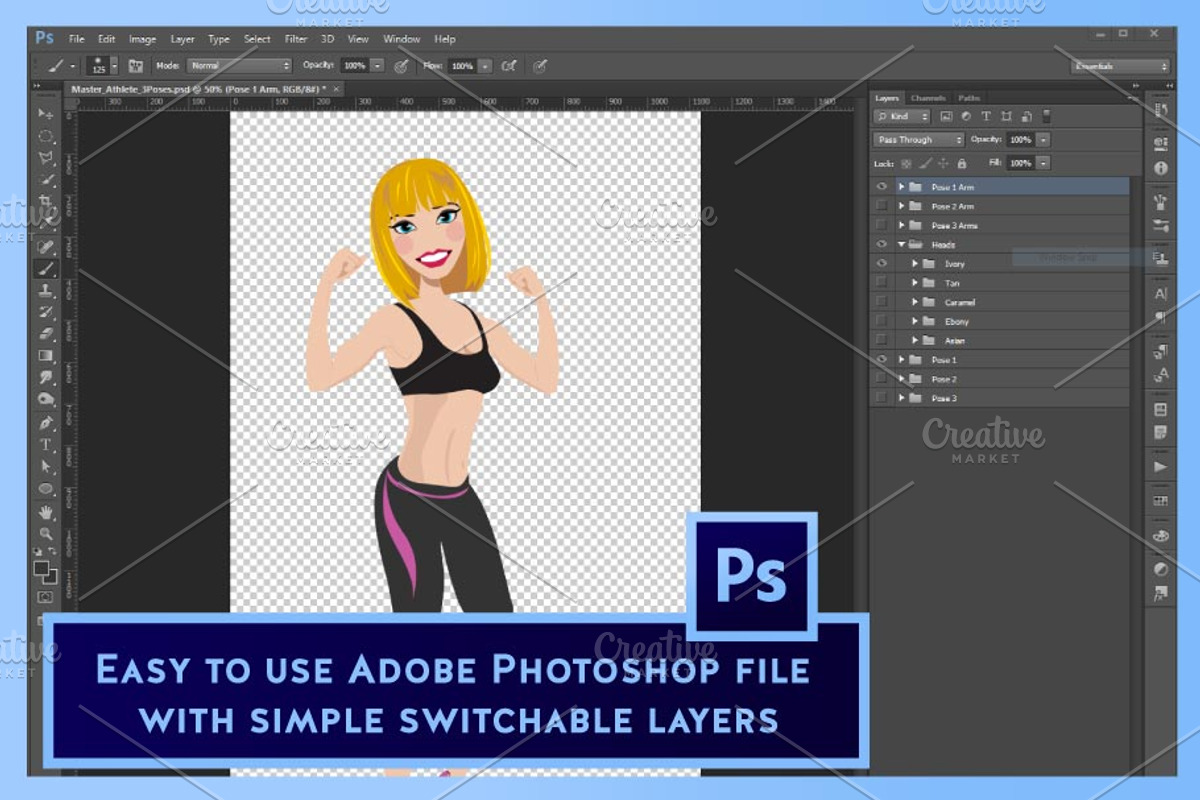Click the foreground color swatch
Viewport: 1200px width, 800px height.
tap(42, 569)
